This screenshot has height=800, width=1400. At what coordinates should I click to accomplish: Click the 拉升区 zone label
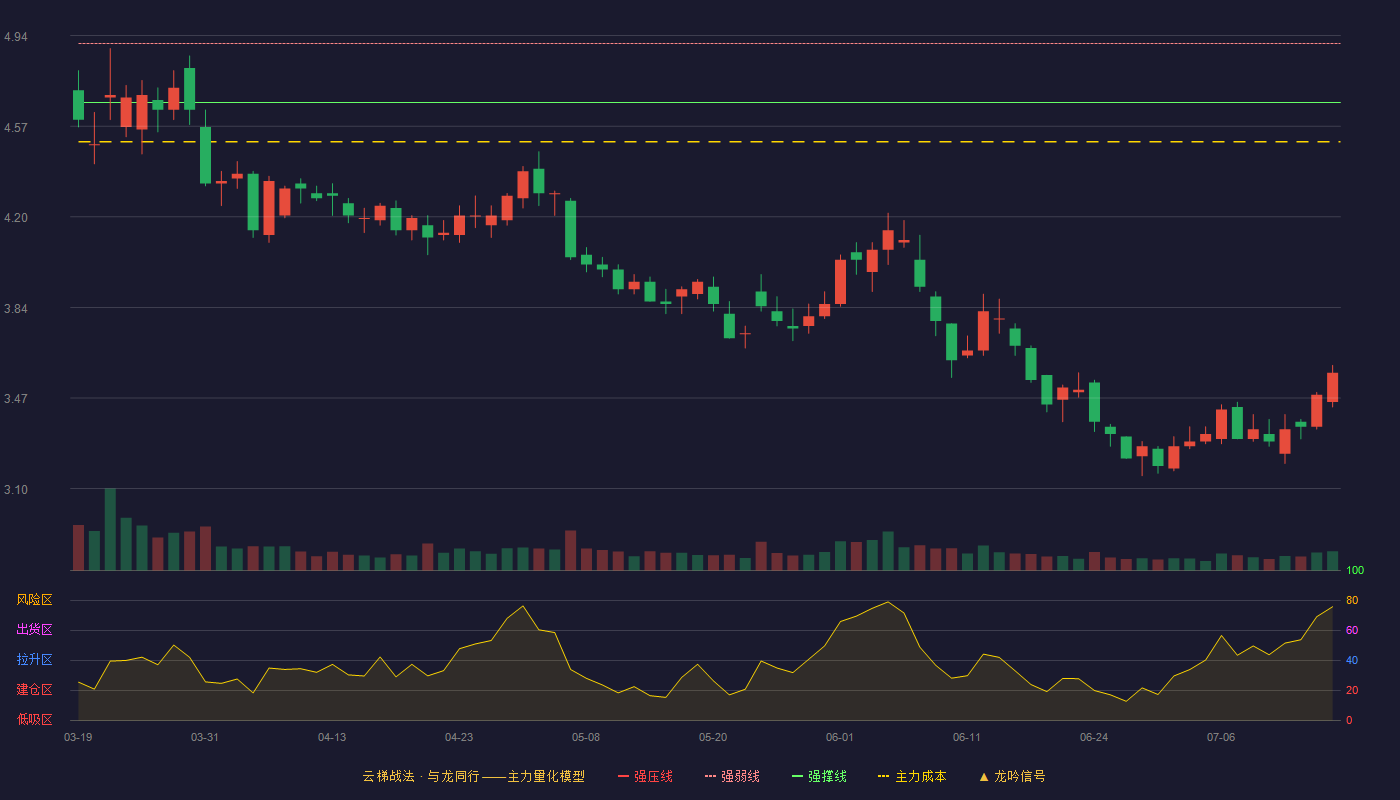click(34, 660)
